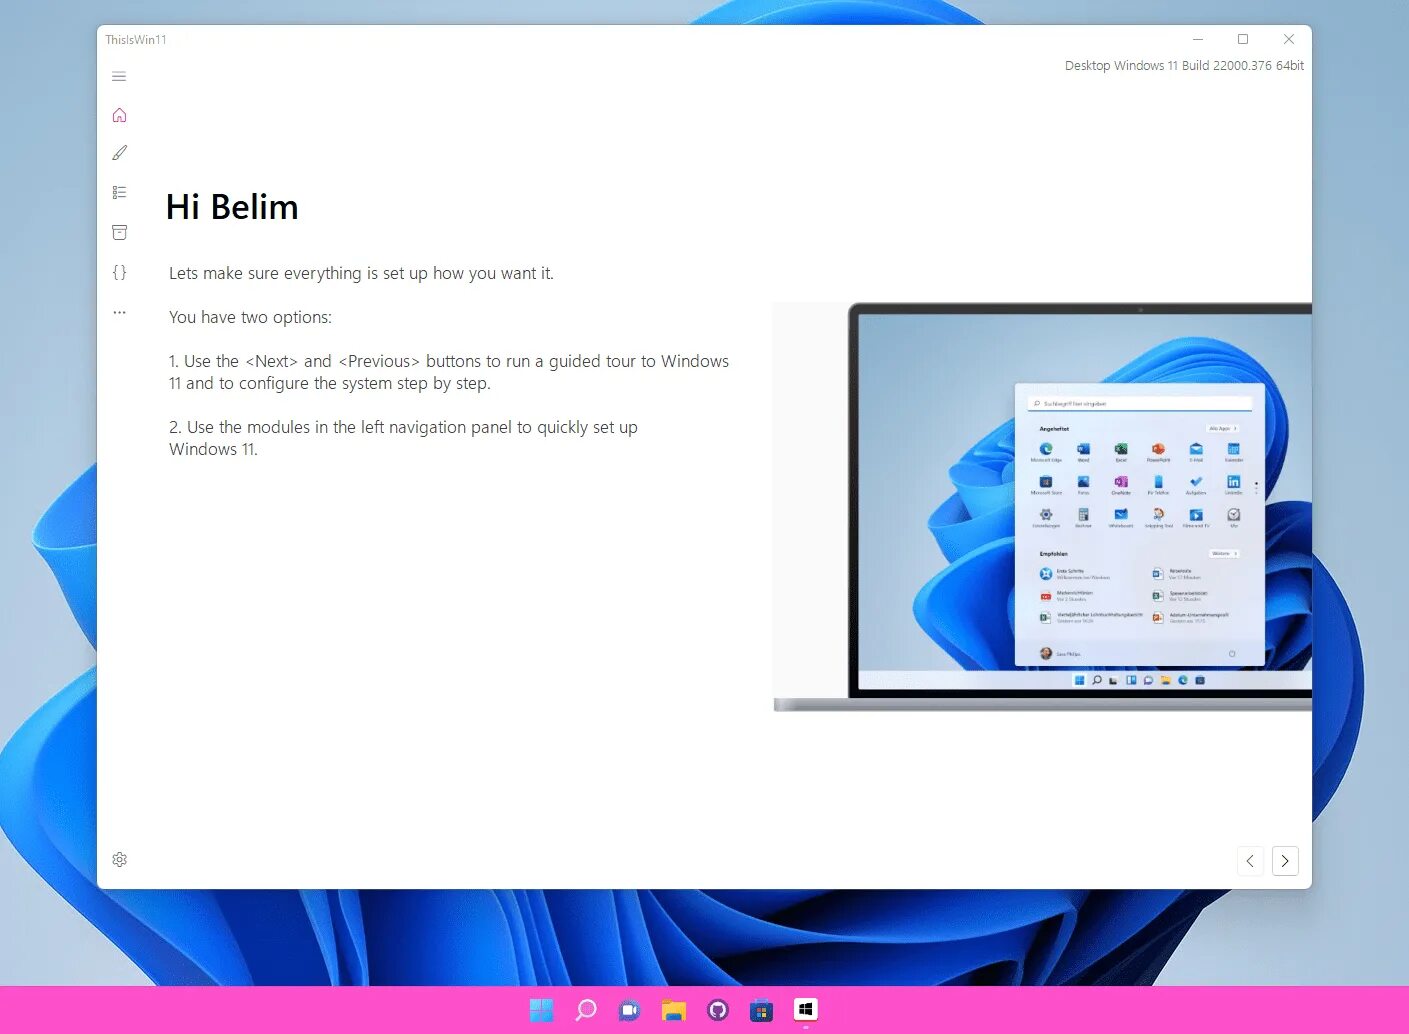Open the settings gear at bottom left

click(119, 859)
